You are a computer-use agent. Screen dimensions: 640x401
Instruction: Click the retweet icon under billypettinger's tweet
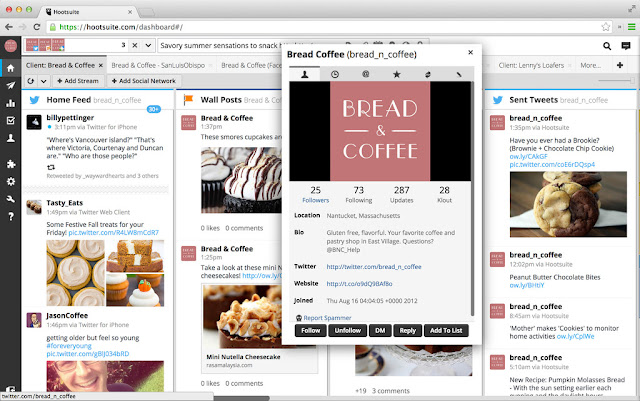(x=51, y=167)
